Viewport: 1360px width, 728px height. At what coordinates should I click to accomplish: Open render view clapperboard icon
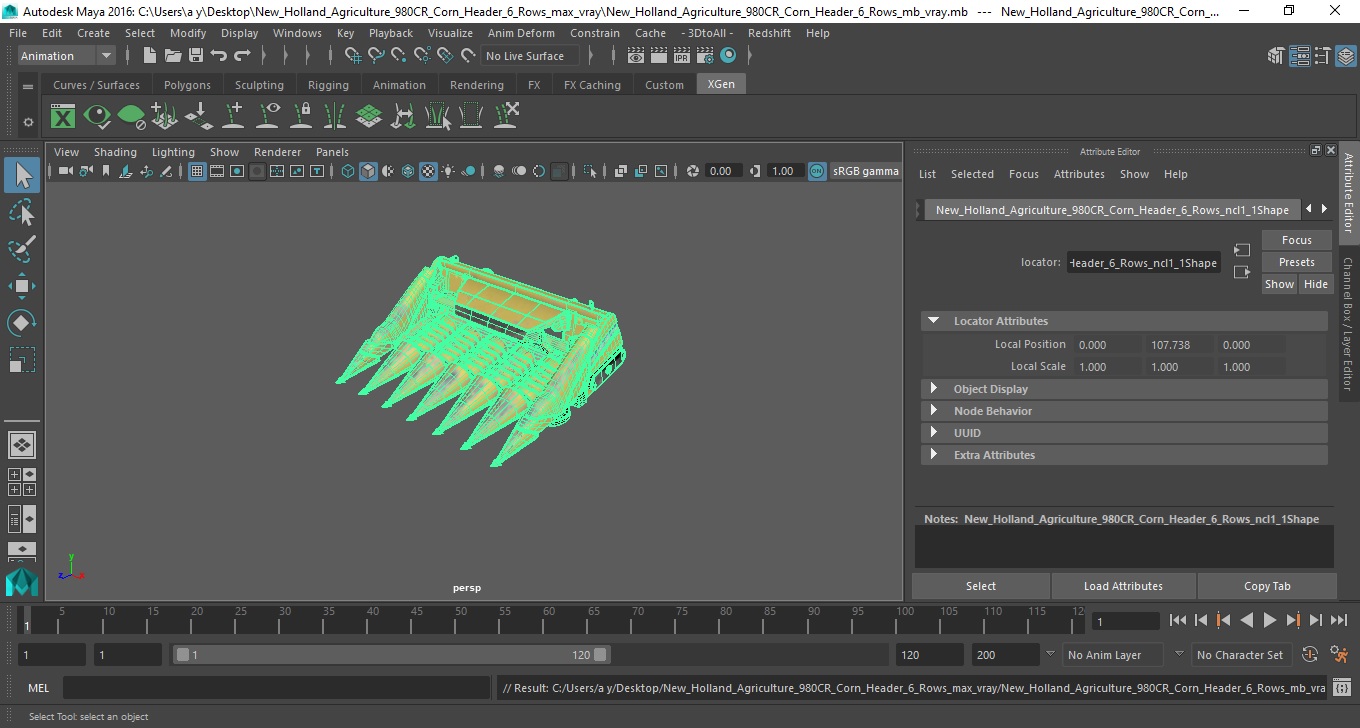(x=636, y=56)
